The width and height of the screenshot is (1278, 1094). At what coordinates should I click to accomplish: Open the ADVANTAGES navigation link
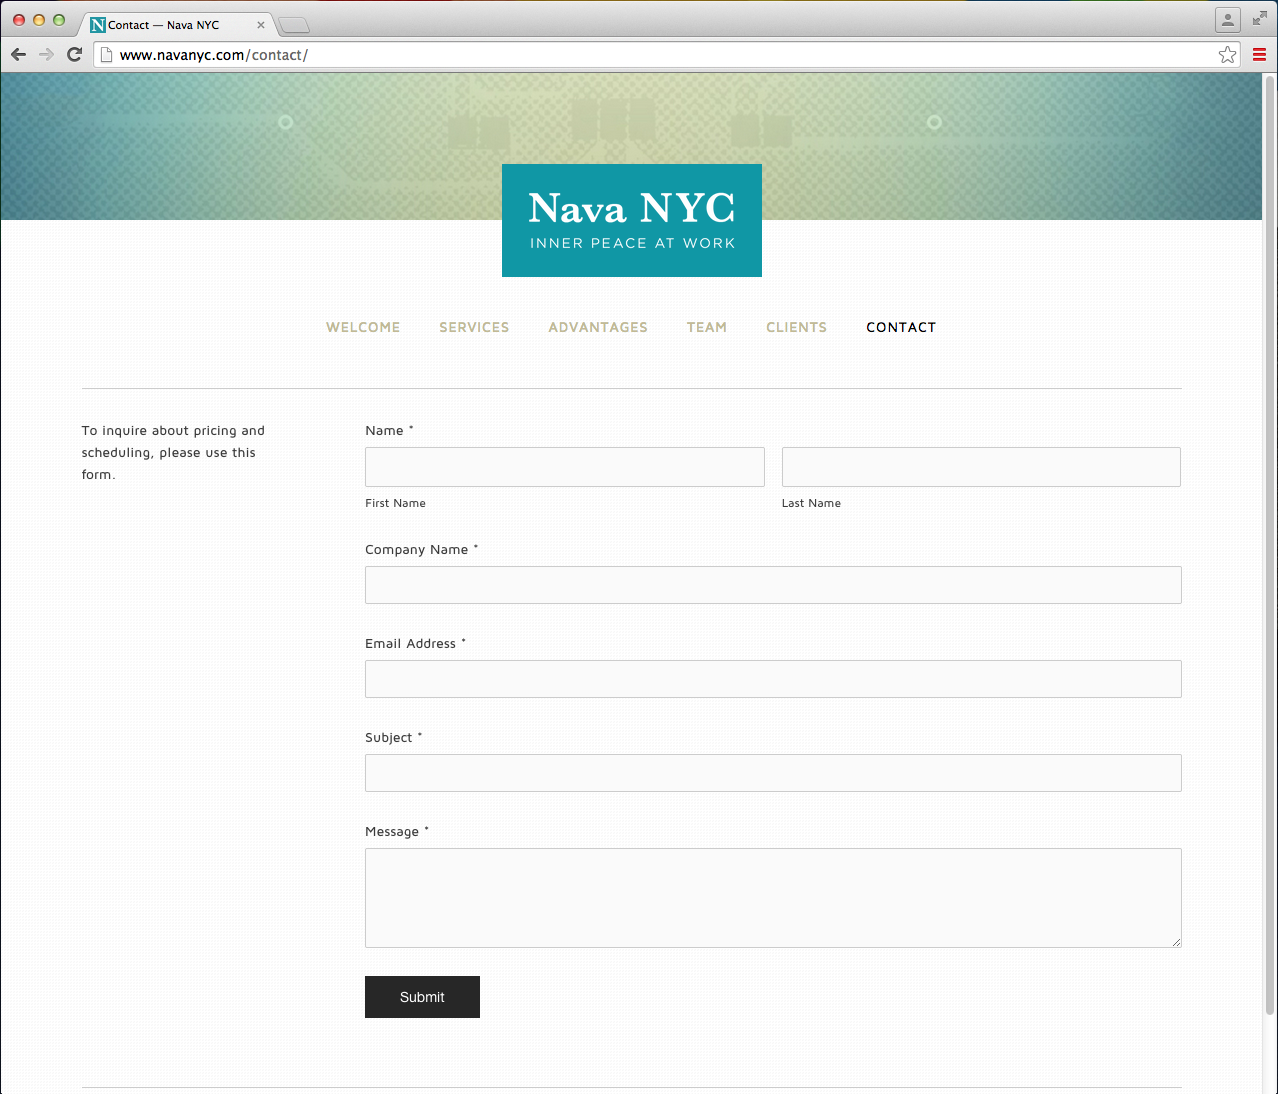(598, 327)
